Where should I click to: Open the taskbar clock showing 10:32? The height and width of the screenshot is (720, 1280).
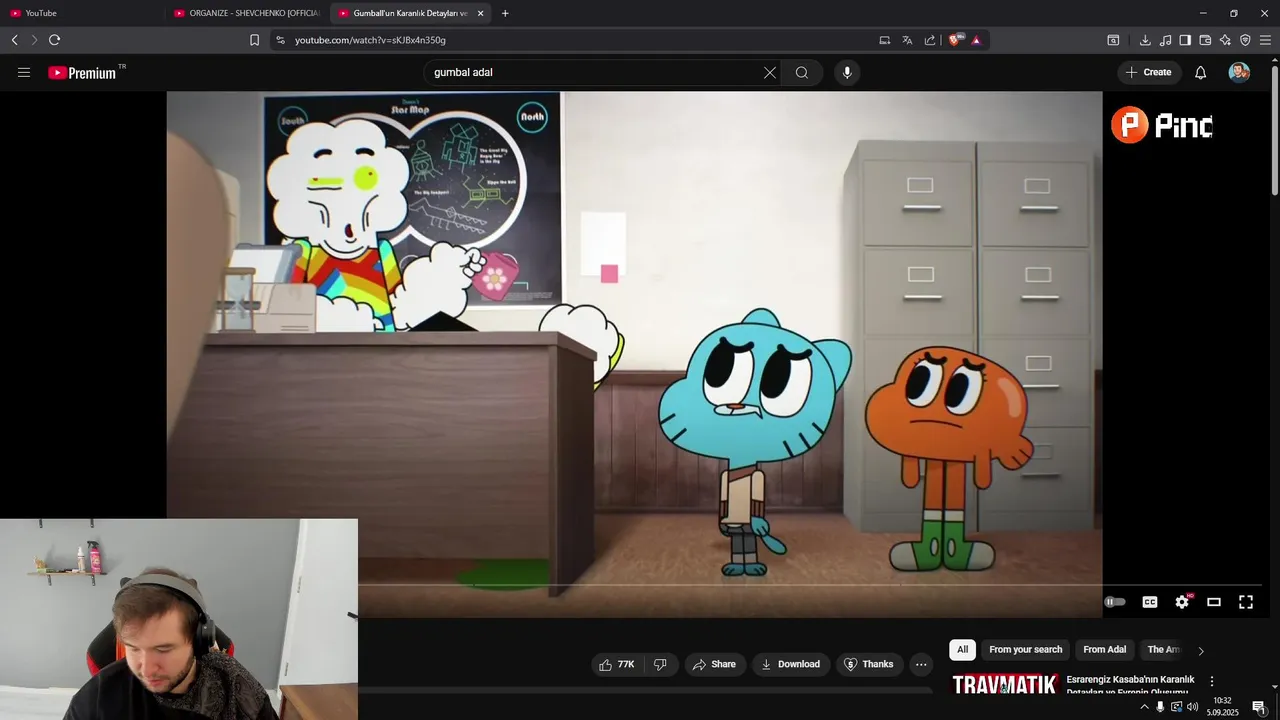pyautogui.click(x=1222, y=707)
